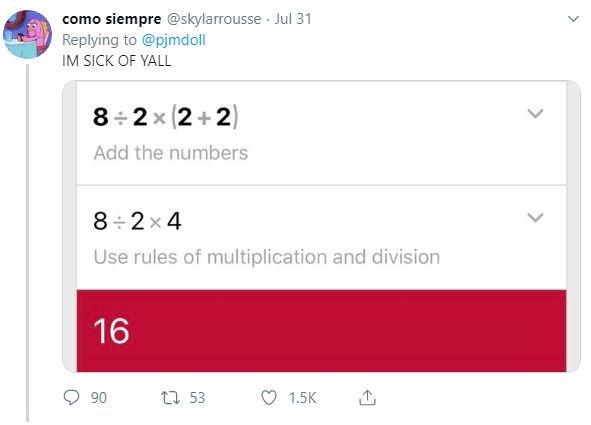Open the Jul 31 timestamp
Screen dimensions: 591x425
point(293,19)
